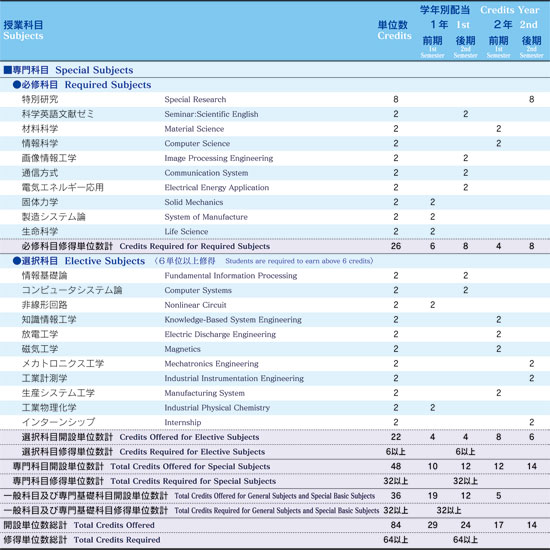The width and height of the screenshot is (550, 550).
Task: Click the Material Science subject name
Action: [x=194, y=129]
